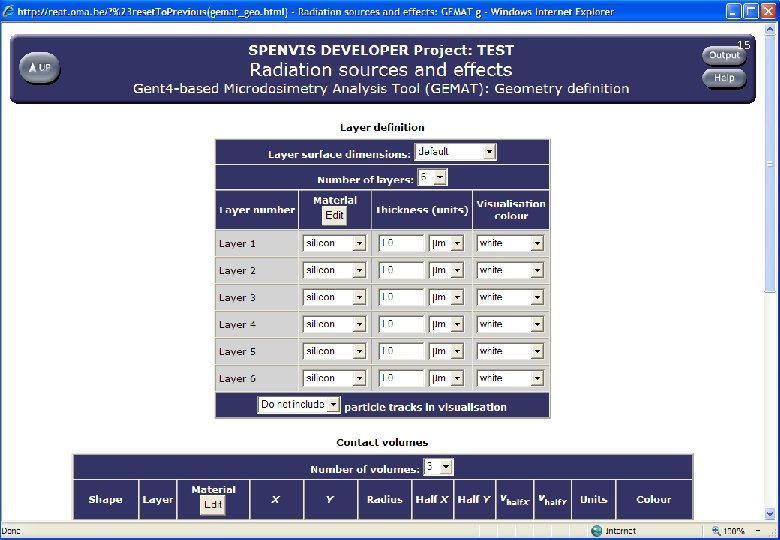Click Layer 5 thickness input field

point(401,351)
